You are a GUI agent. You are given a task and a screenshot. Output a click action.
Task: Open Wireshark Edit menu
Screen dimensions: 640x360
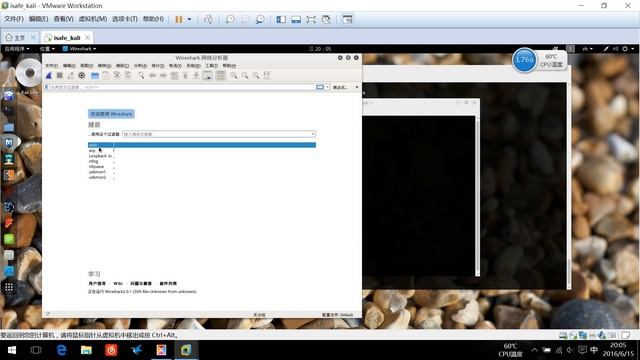[69, 66]
